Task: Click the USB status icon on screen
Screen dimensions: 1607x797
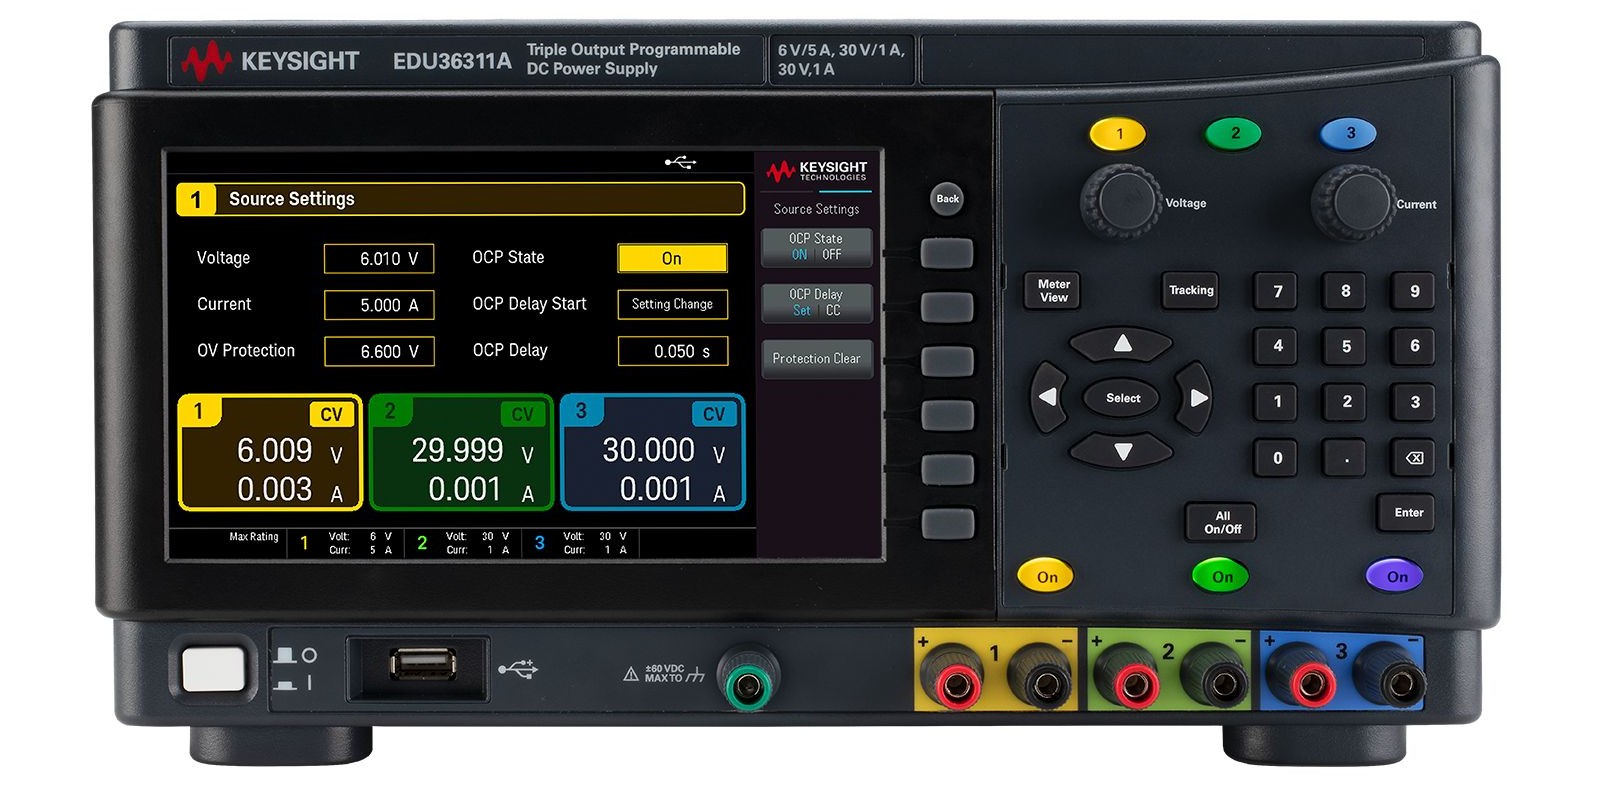Action: pos(681,162)
